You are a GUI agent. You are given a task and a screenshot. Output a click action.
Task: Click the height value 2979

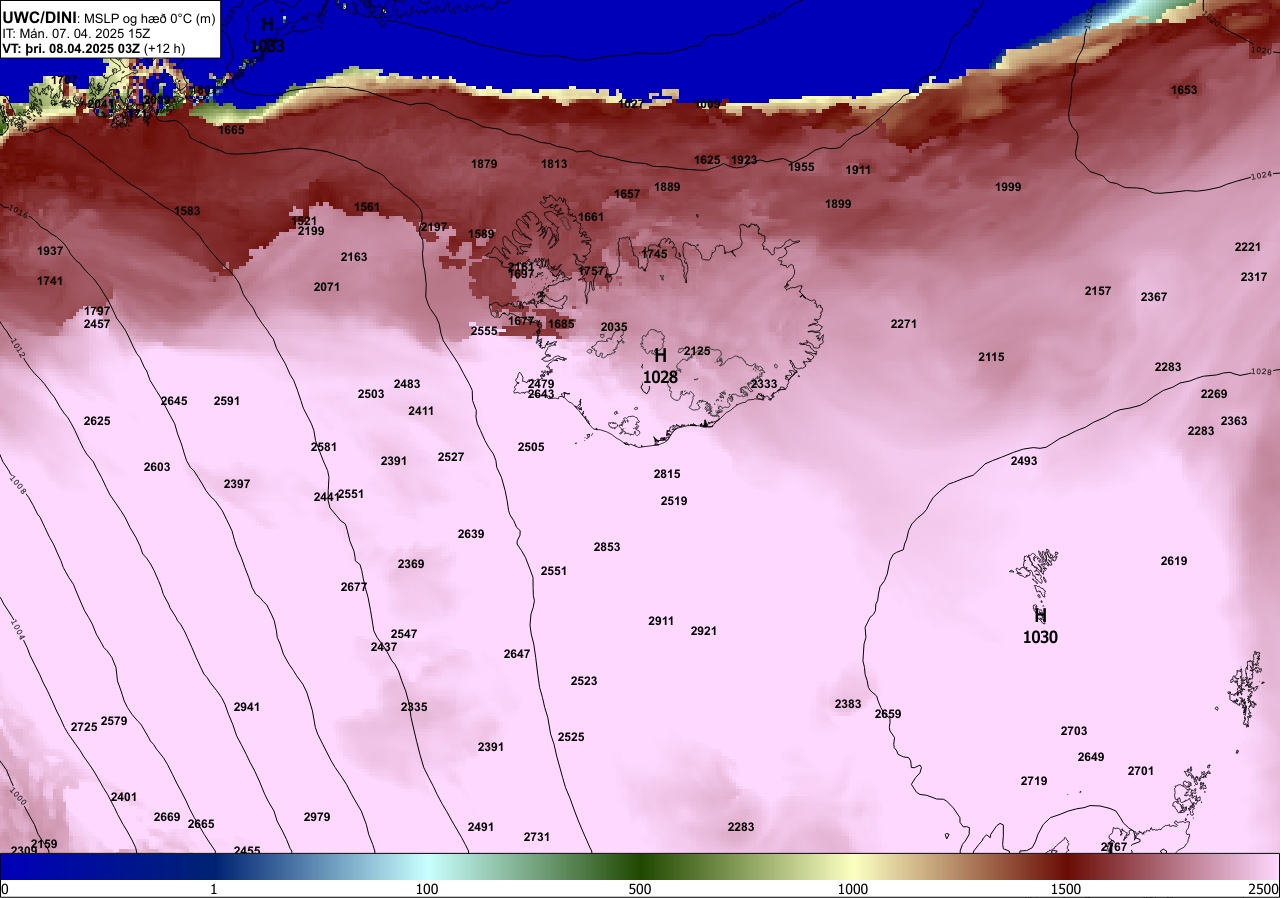click(x=317, y=817)
